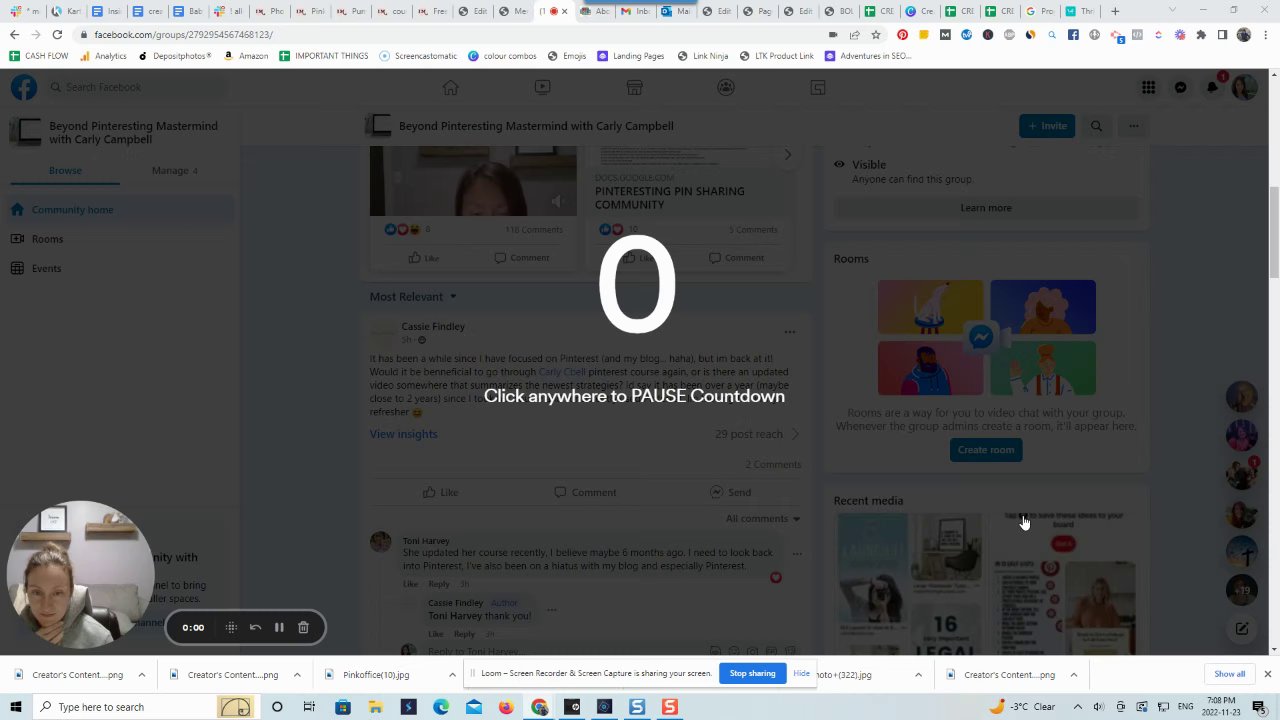1280x720 pixels.
Task: Restart the Loom recording with undo arrow
Action: click(255, 628)
